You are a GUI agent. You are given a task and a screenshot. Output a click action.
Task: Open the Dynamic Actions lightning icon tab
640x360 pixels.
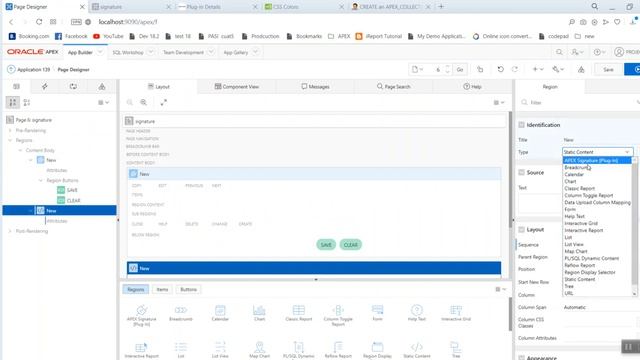coord(44,87)
